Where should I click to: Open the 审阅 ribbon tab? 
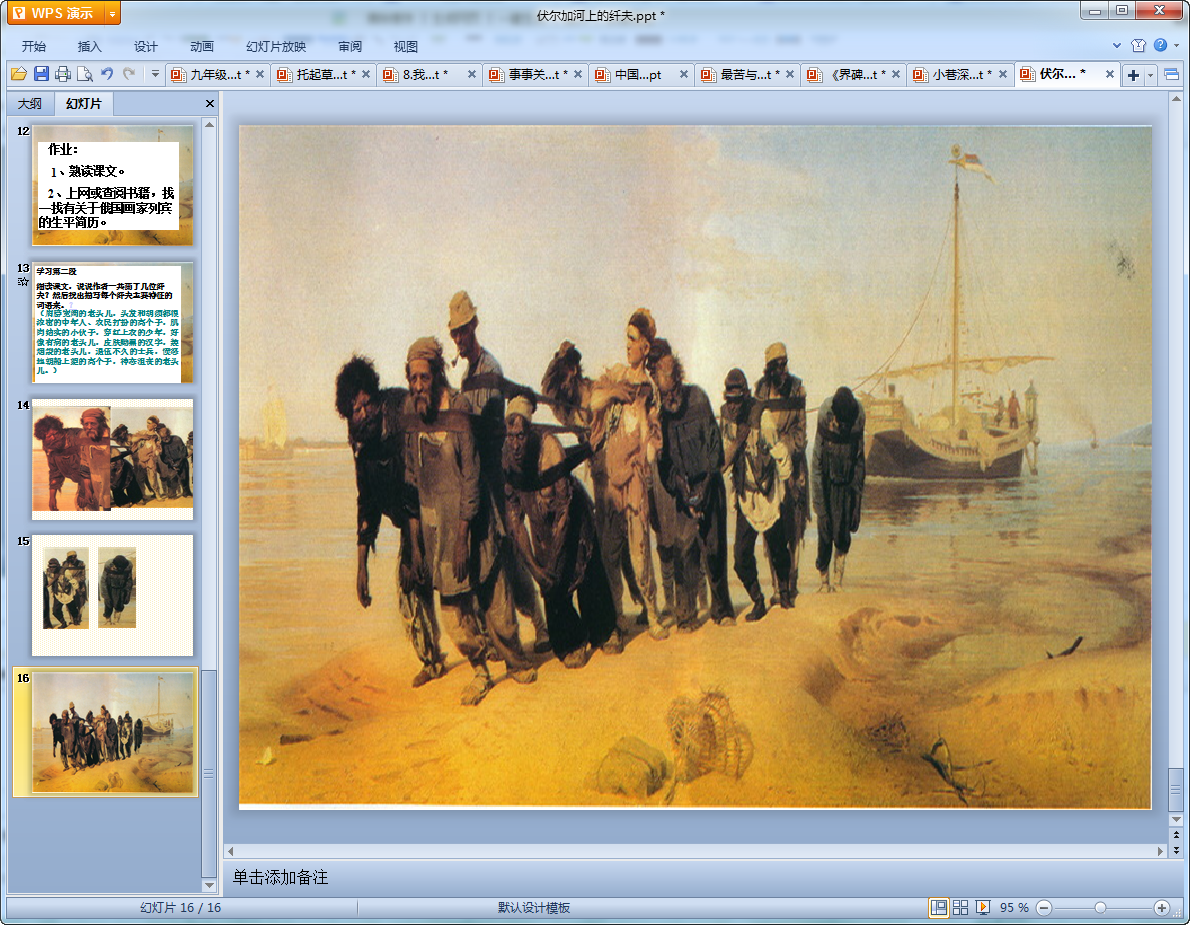[350, 46]
